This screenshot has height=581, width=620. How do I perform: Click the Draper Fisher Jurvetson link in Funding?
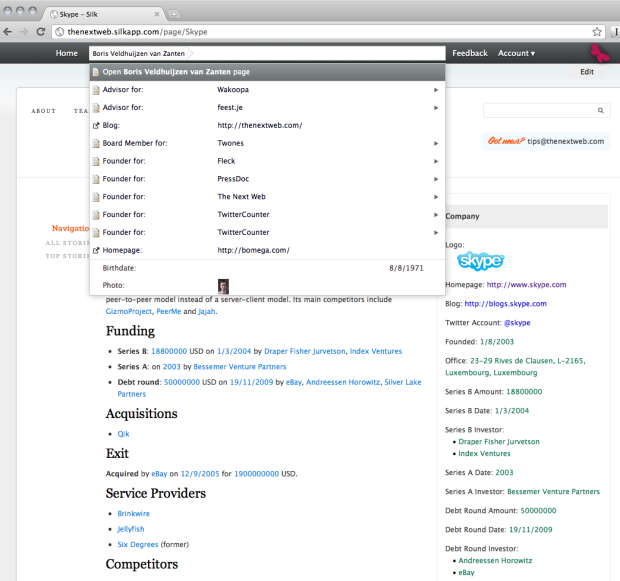click(x=304, y=351)
